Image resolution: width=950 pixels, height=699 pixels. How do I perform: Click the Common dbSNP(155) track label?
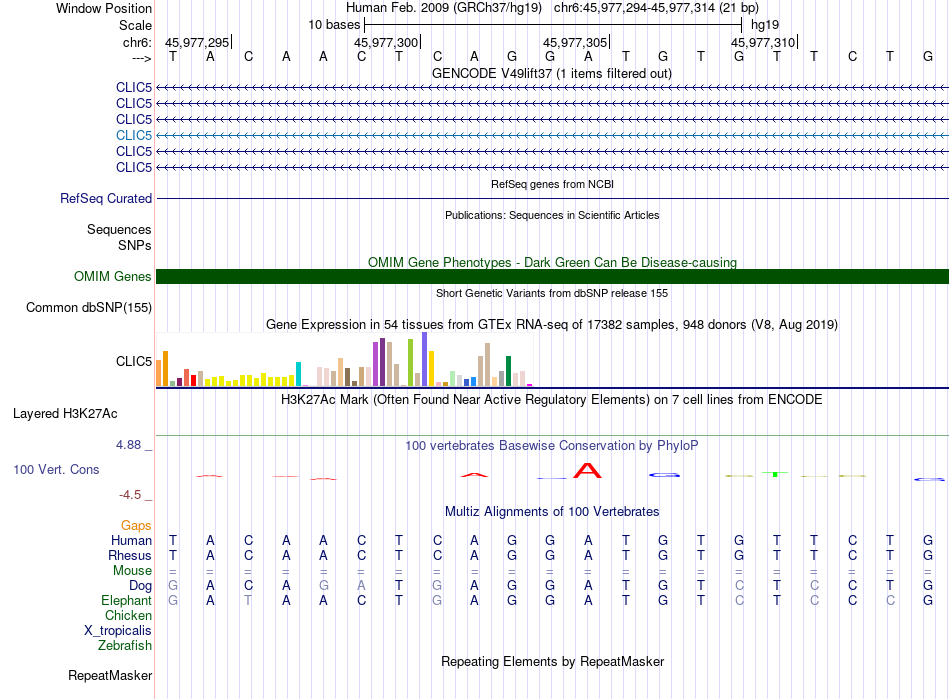pos(89,307)
